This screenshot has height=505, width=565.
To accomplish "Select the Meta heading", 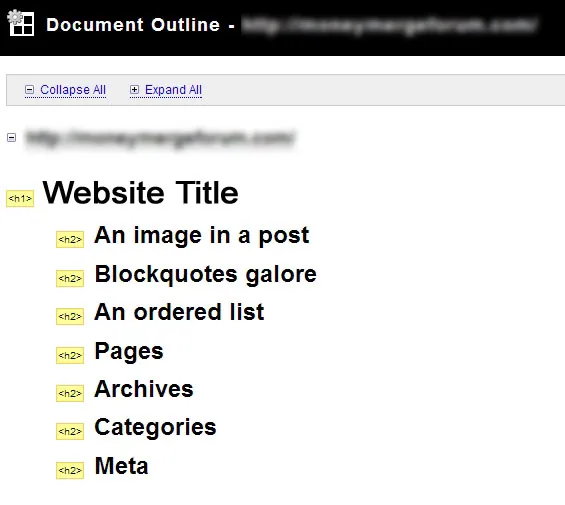I will tap(121, 466).
